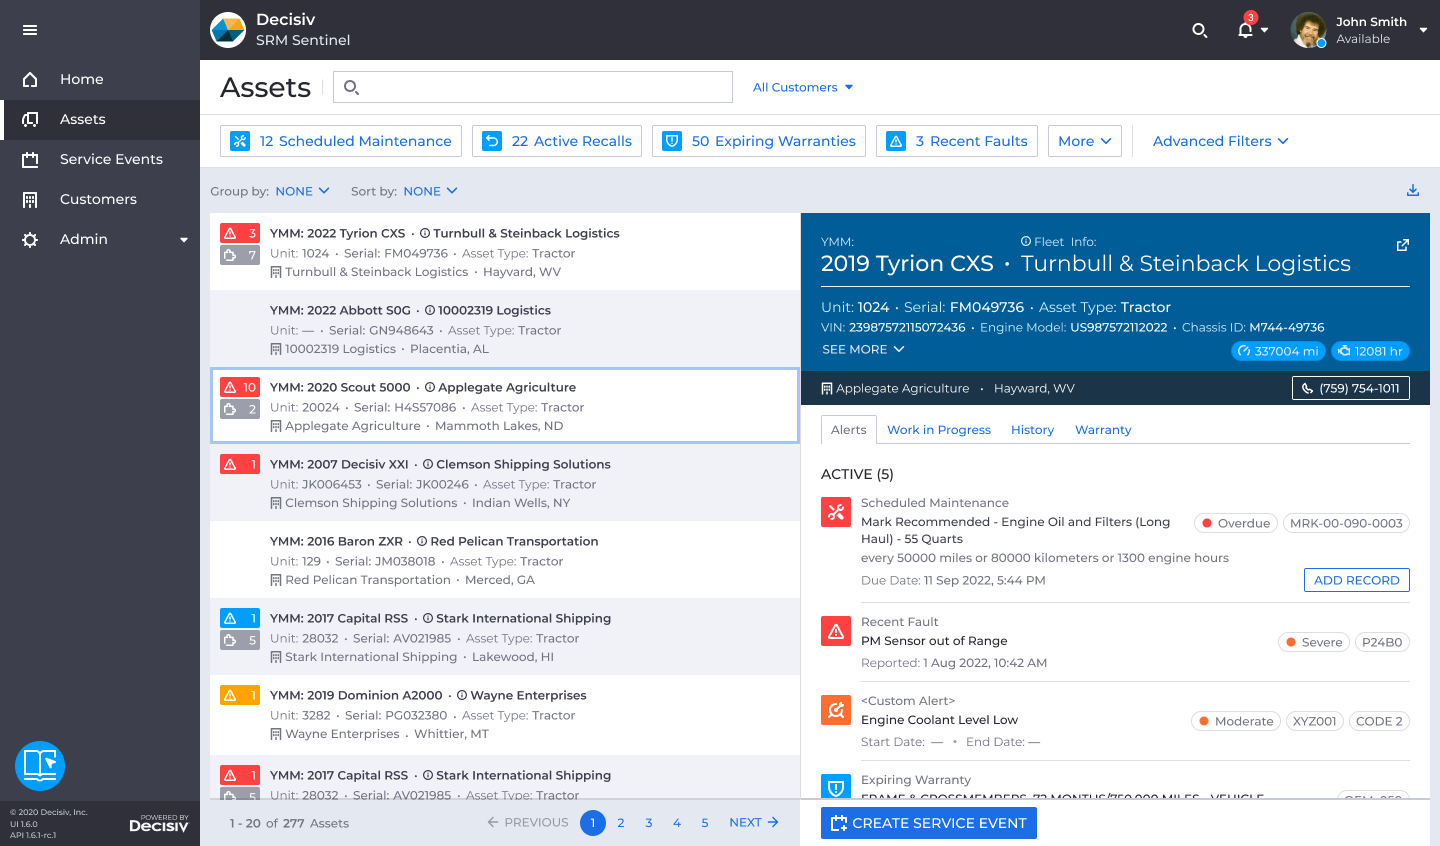Open the Group by NONE dropdown
The height and width of the screenshot is (846, 1440).
(x=302, y=191)
